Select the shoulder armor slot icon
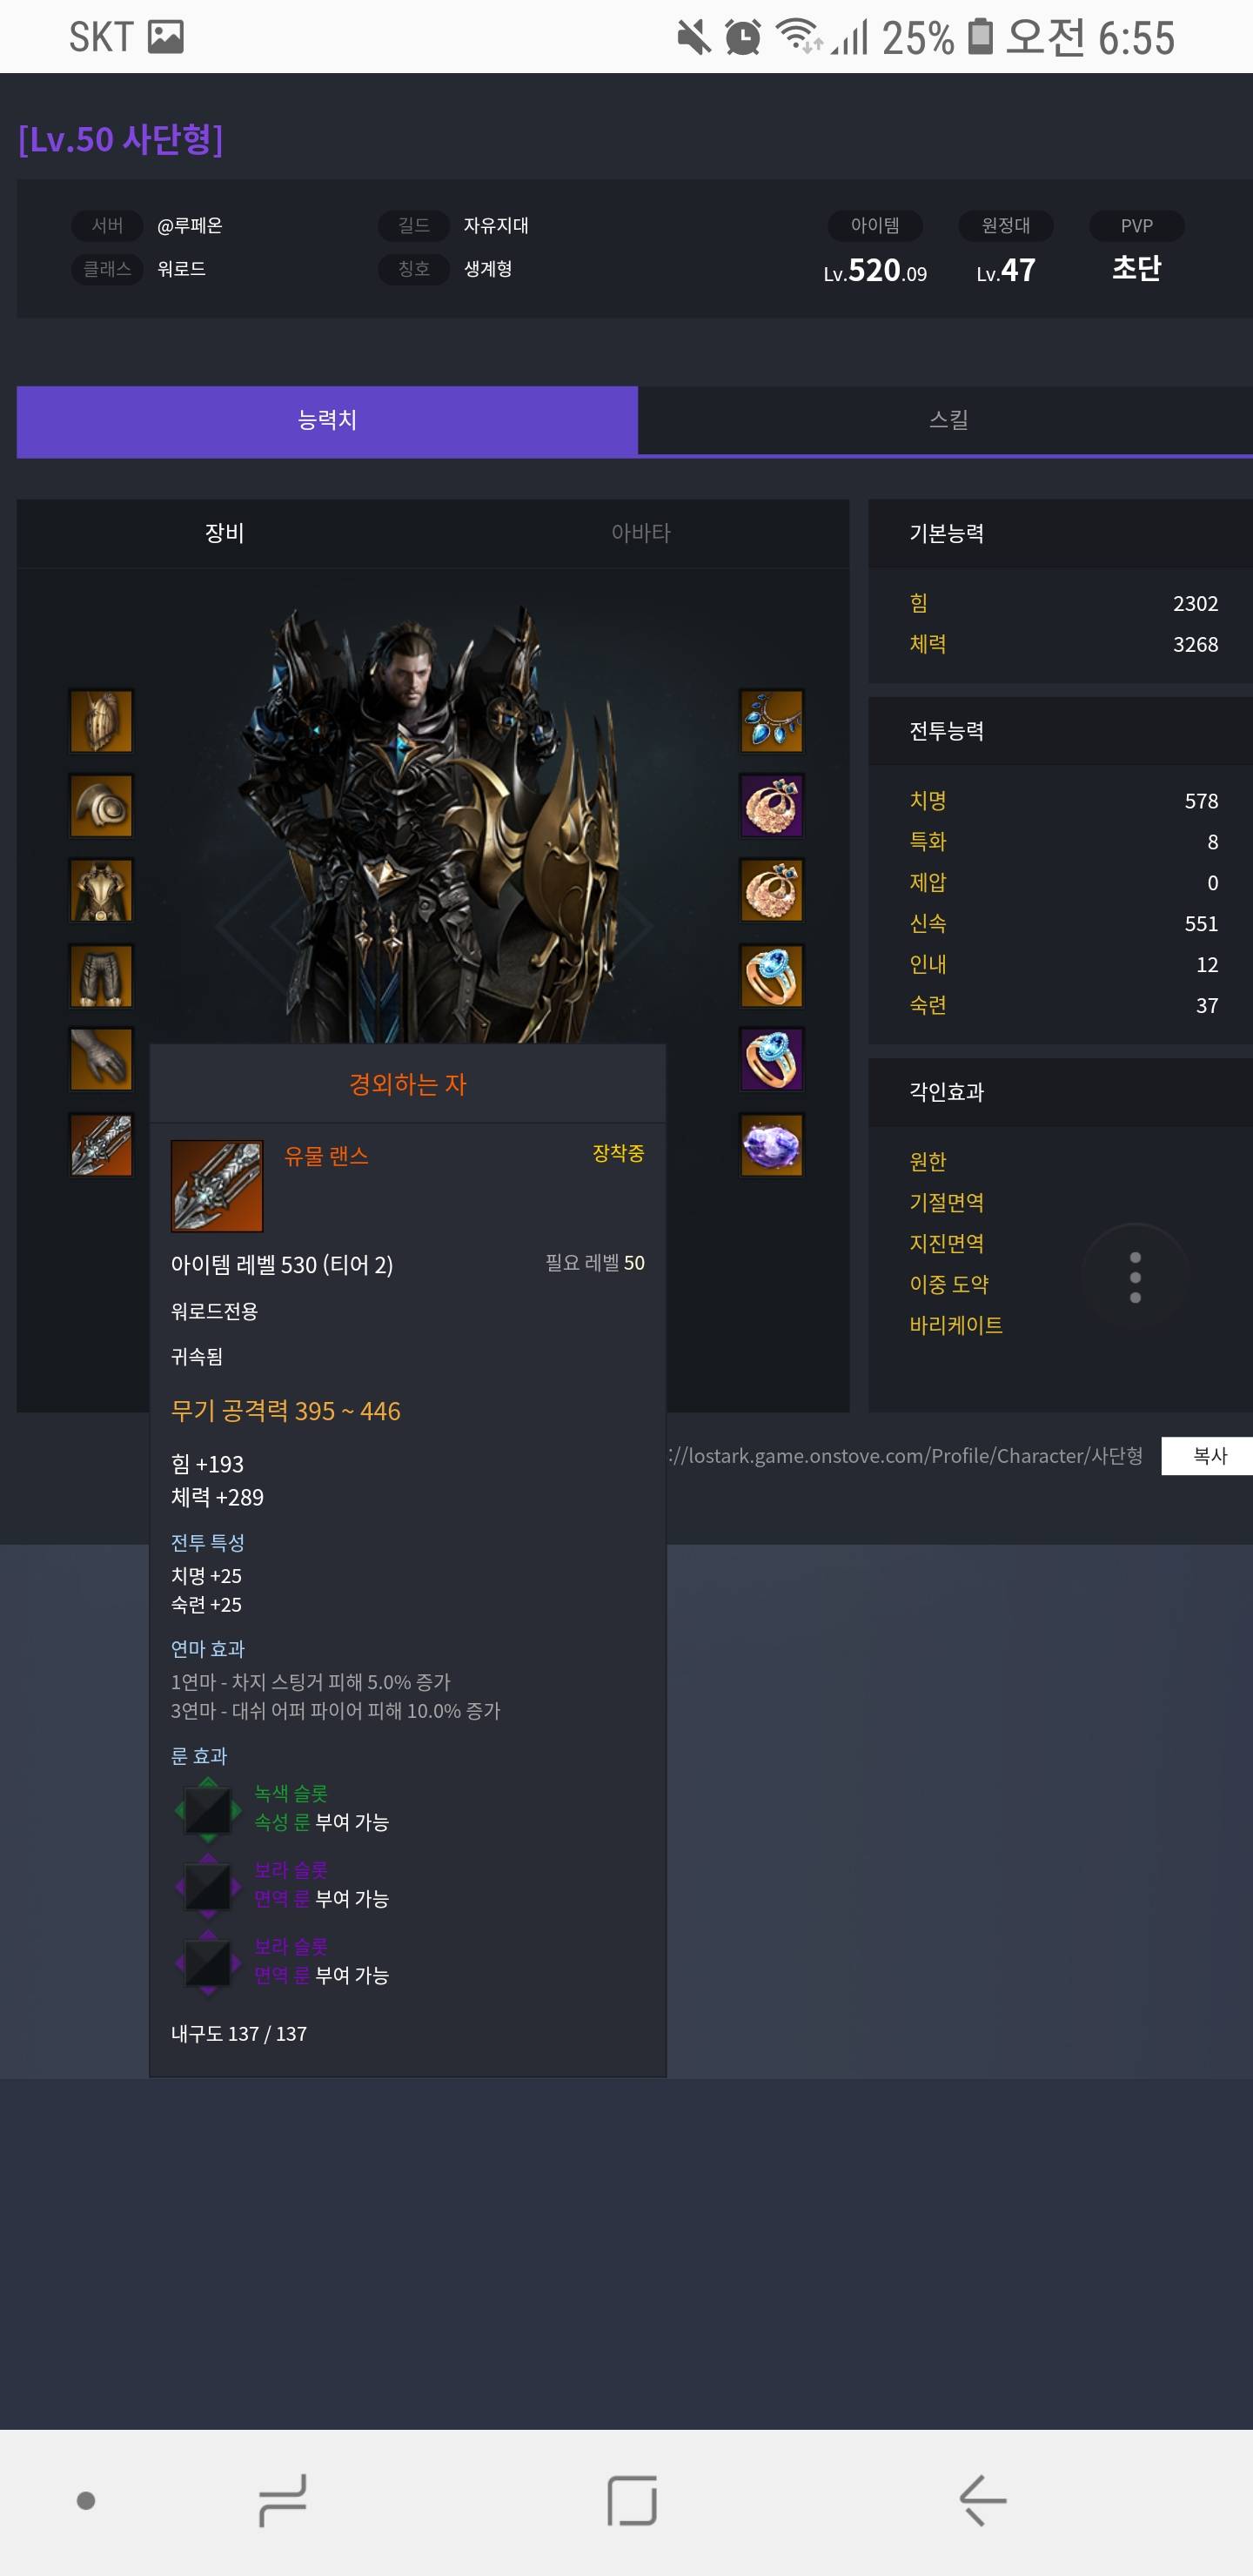This screenshot has height=2576, width=1253. pyautogui.click(x=101, y=806)
